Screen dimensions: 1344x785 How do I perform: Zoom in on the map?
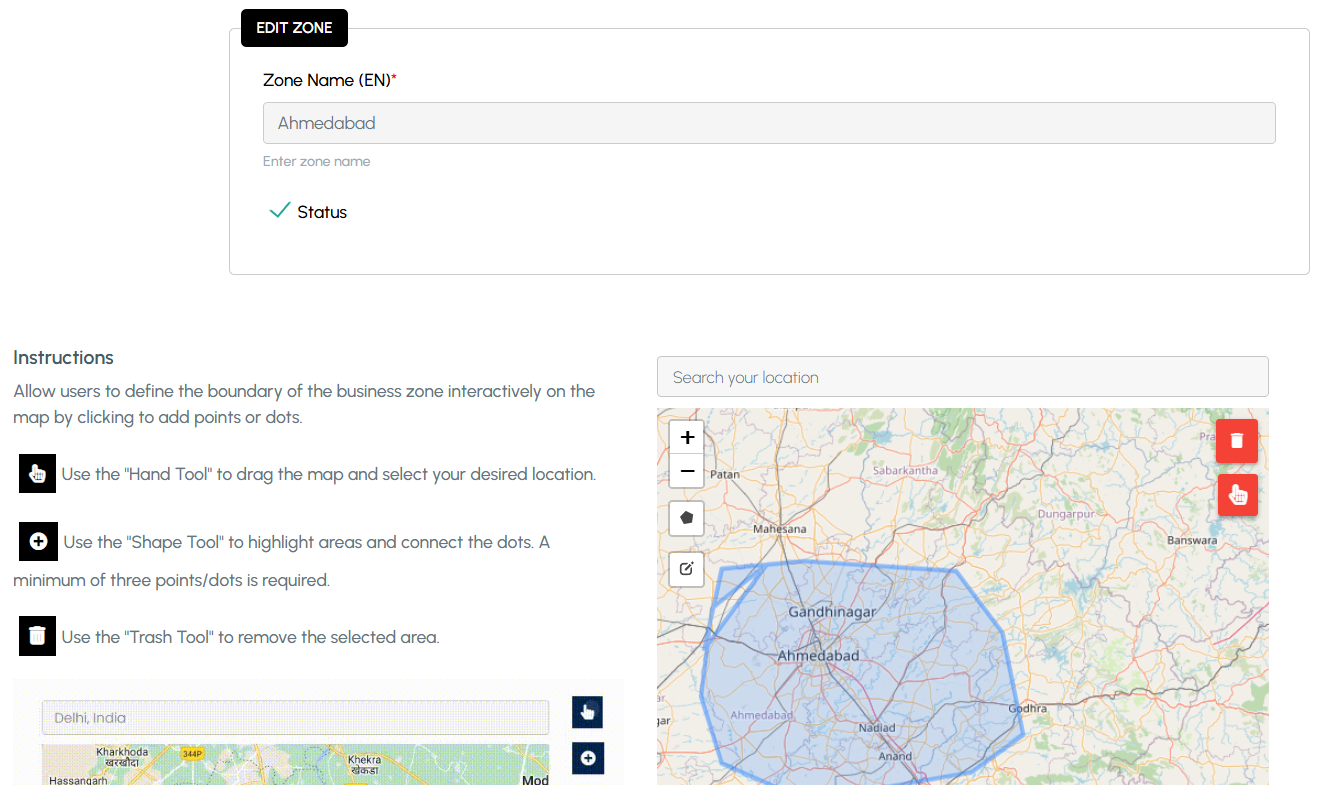[x=687, y=437]
